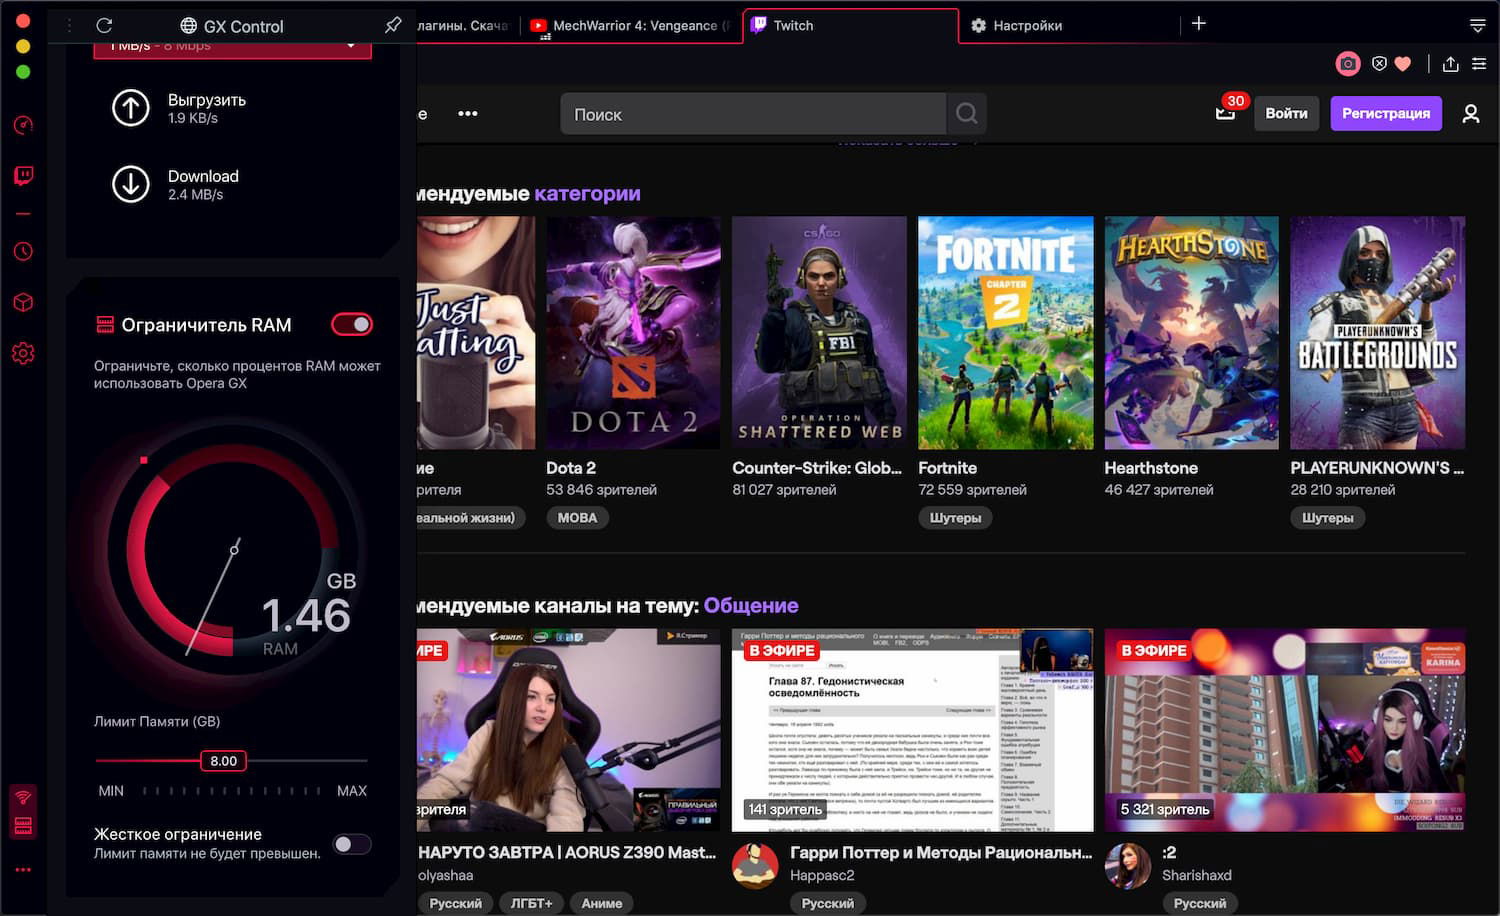Click the Войти login button
Image resolution: width=1500 pixels, height=916 pixels.
point(1286,114)
